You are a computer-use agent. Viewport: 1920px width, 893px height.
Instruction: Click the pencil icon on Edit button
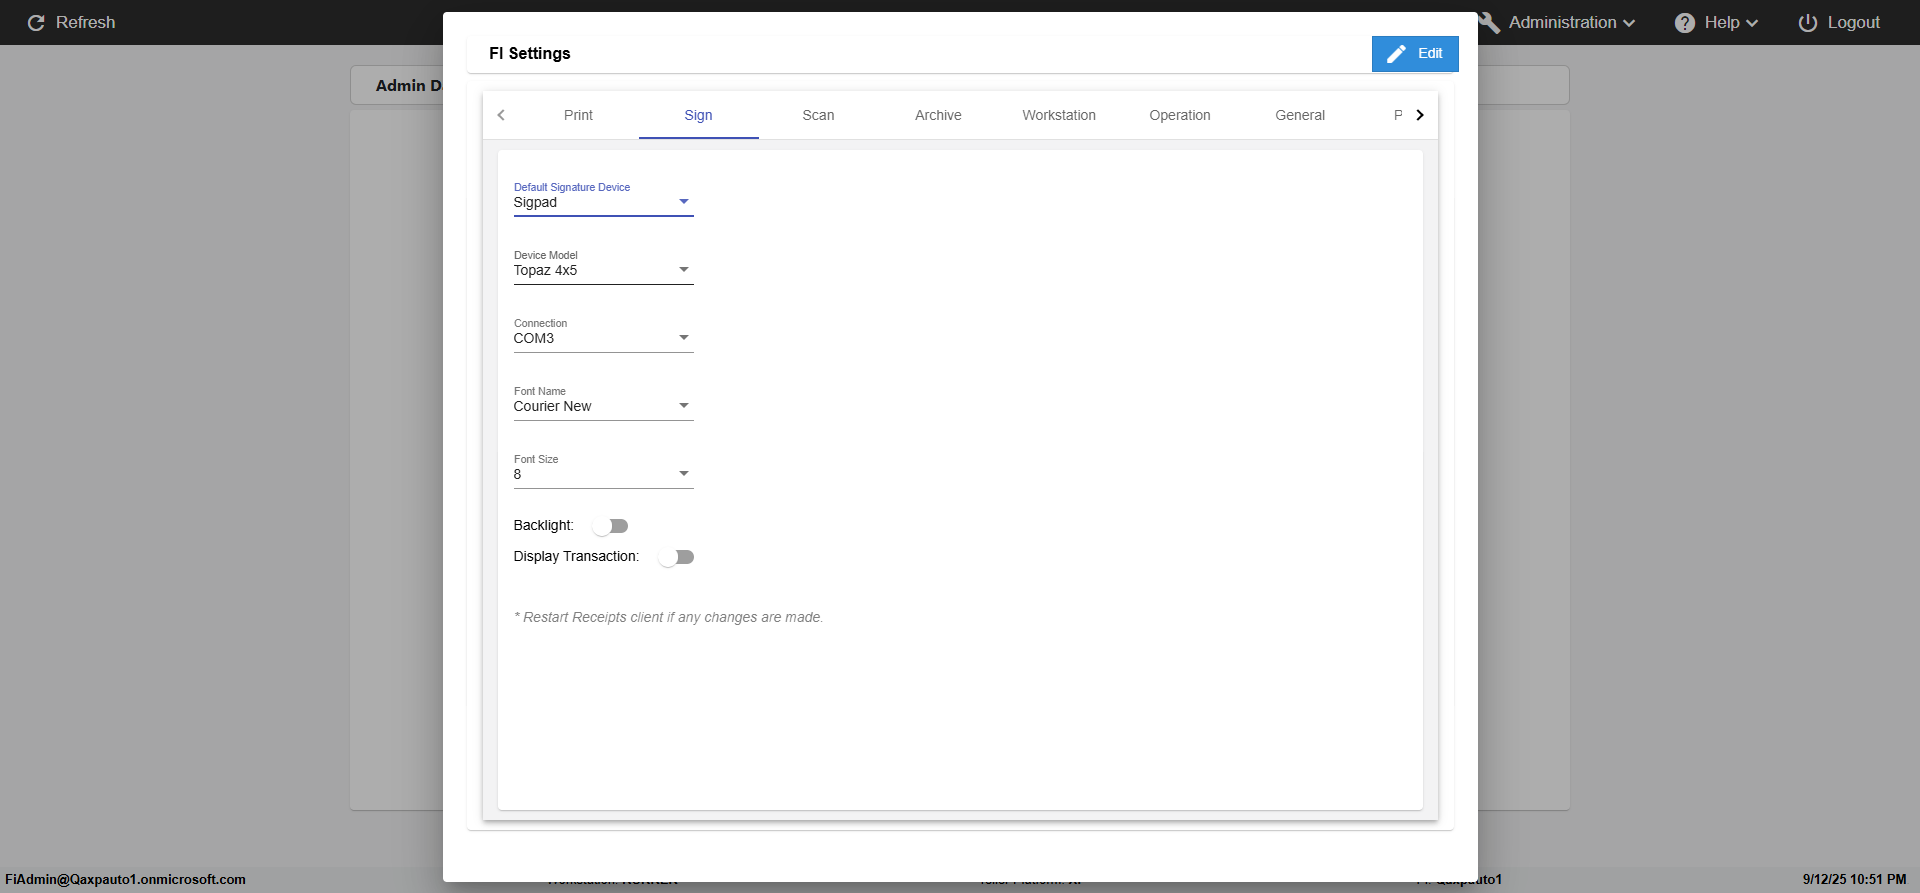(1397, 54)
